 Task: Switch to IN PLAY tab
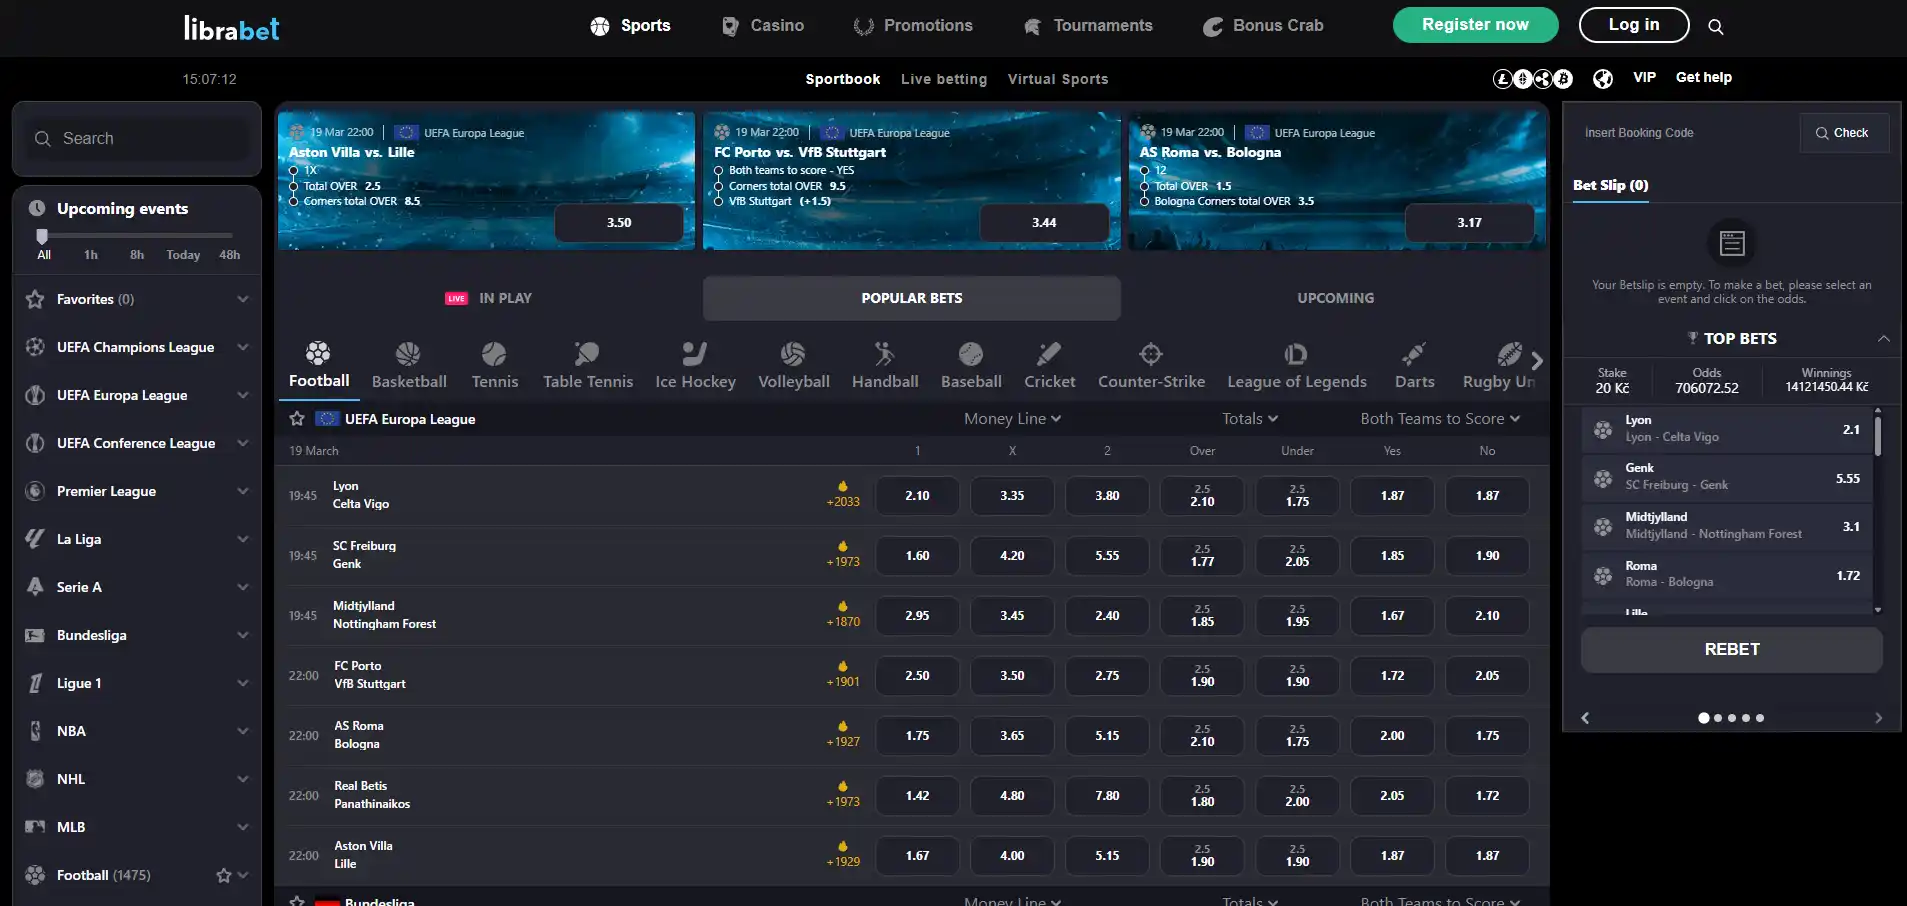[488, 298]
